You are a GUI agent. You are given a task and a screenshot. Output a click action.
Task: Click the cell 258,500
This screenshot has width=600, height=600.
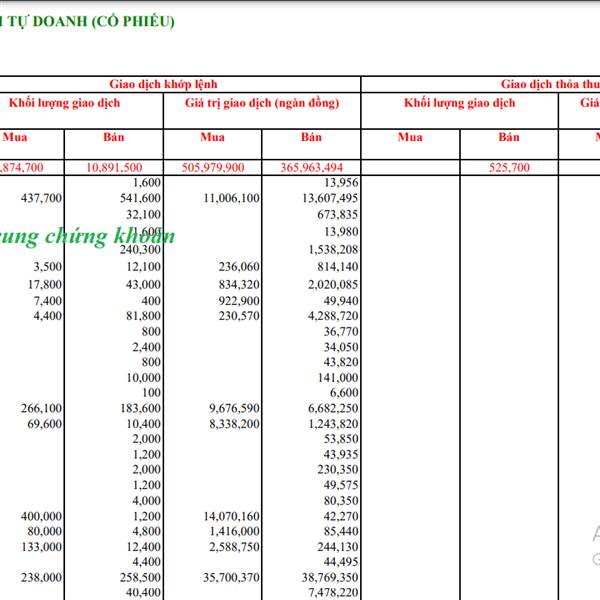tap(140, 578)
